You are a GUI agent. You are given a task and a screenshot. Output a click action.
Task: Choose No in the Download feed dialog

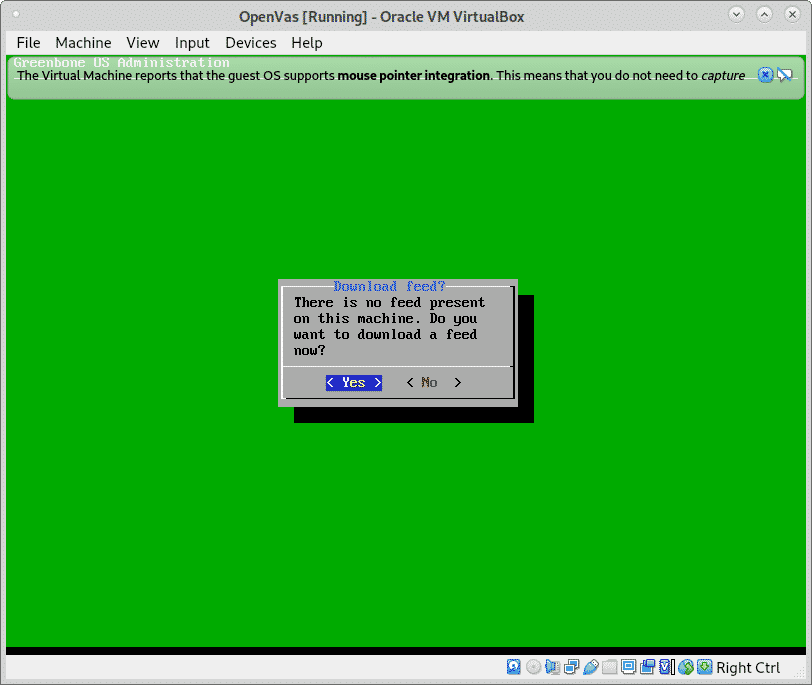coord(433,383)
